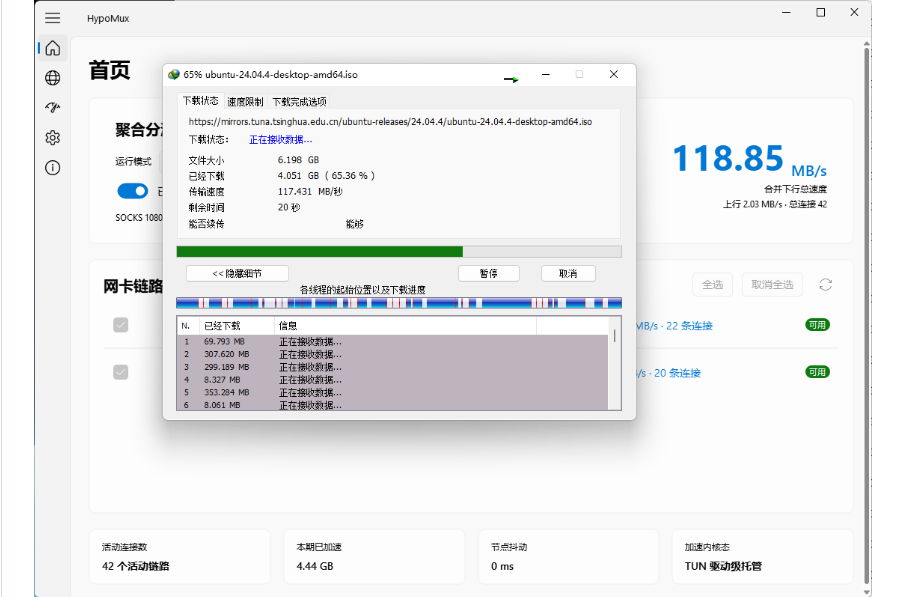Check the first network adapter checkbox
This screenshot has height=597, width=902.
pyautogui.click(x=121, y=325)
